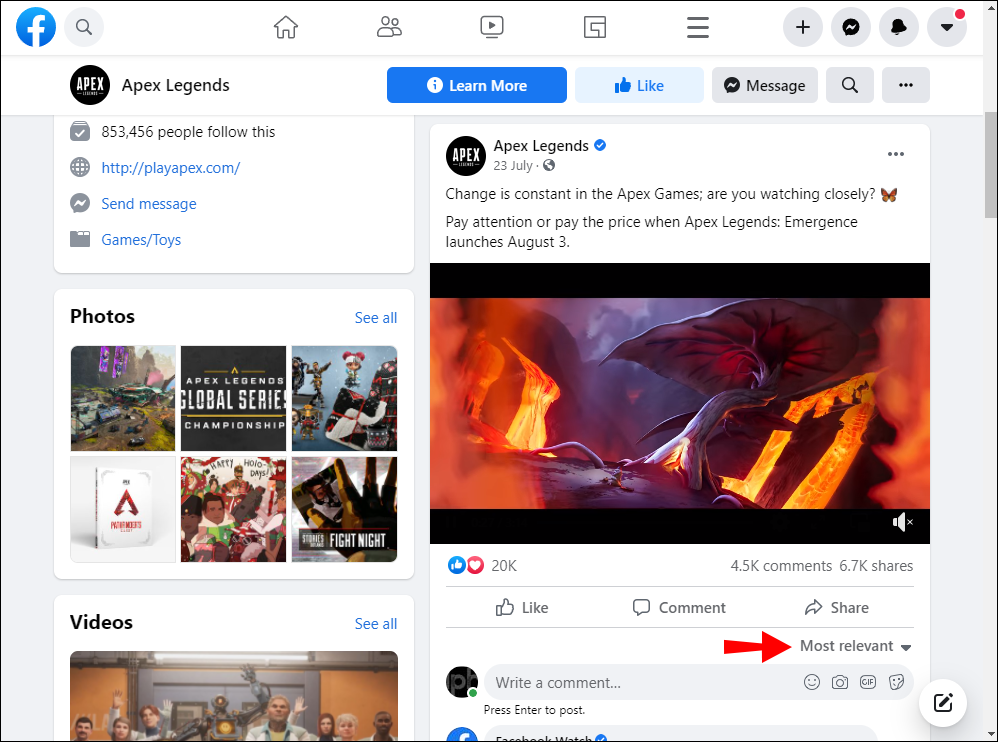Image resolution: width=998 pixels, height=742 pixels.
Task: Open the Facebook search magnifier
Action: (84, 27)
